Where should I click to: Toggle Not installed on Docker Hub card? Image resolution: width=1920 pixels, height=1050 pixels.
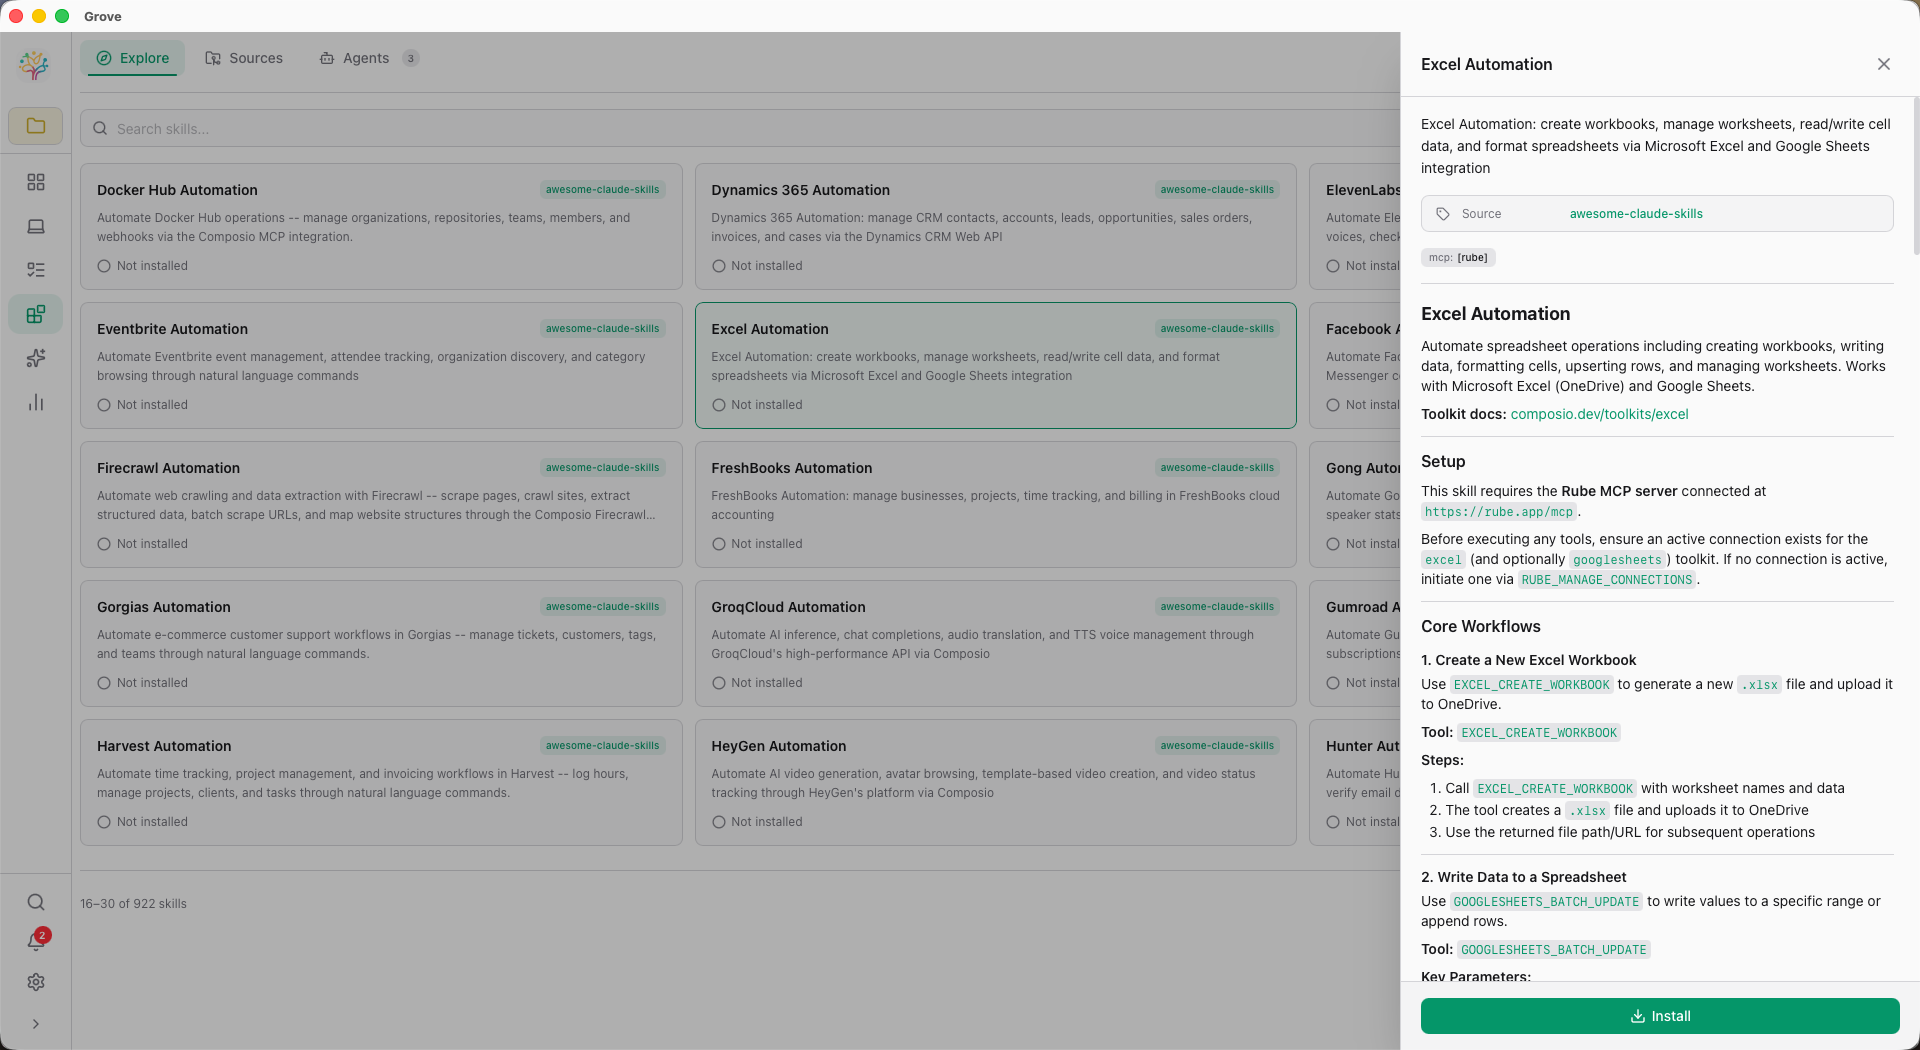143,266
